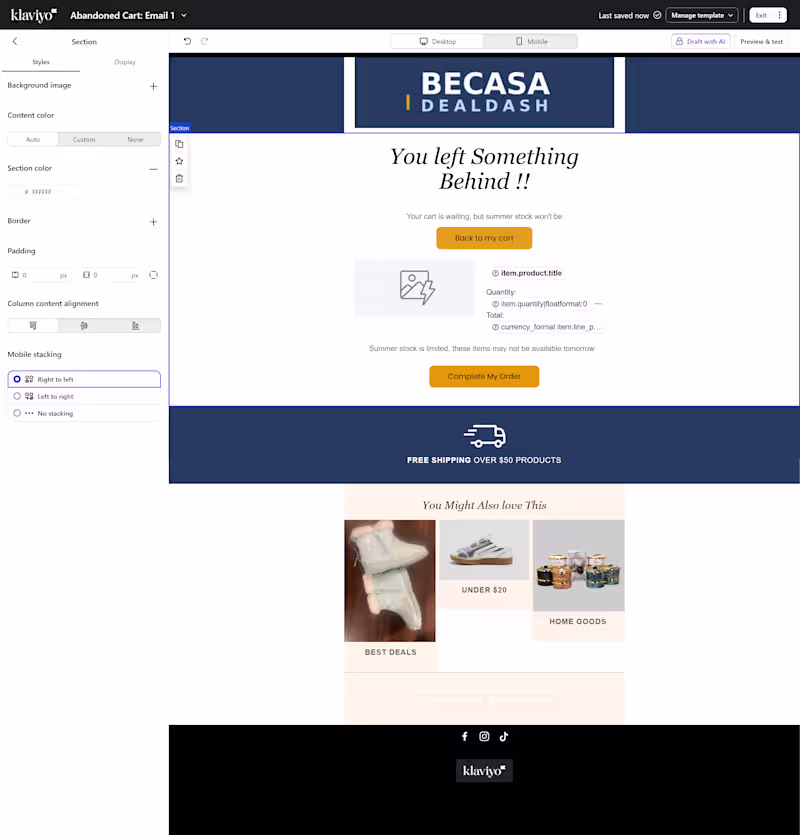Viewport: 800px width, 835px height.
Task: Select the product image placeholder
Action: (x=415, y=288)
